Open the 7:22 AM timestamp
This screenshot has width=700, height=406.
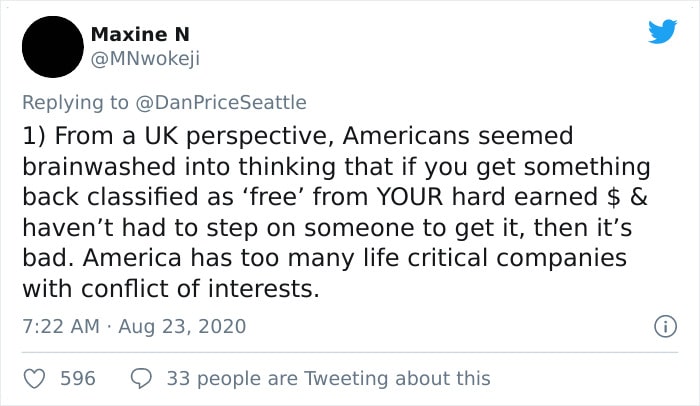click(61, 326)
